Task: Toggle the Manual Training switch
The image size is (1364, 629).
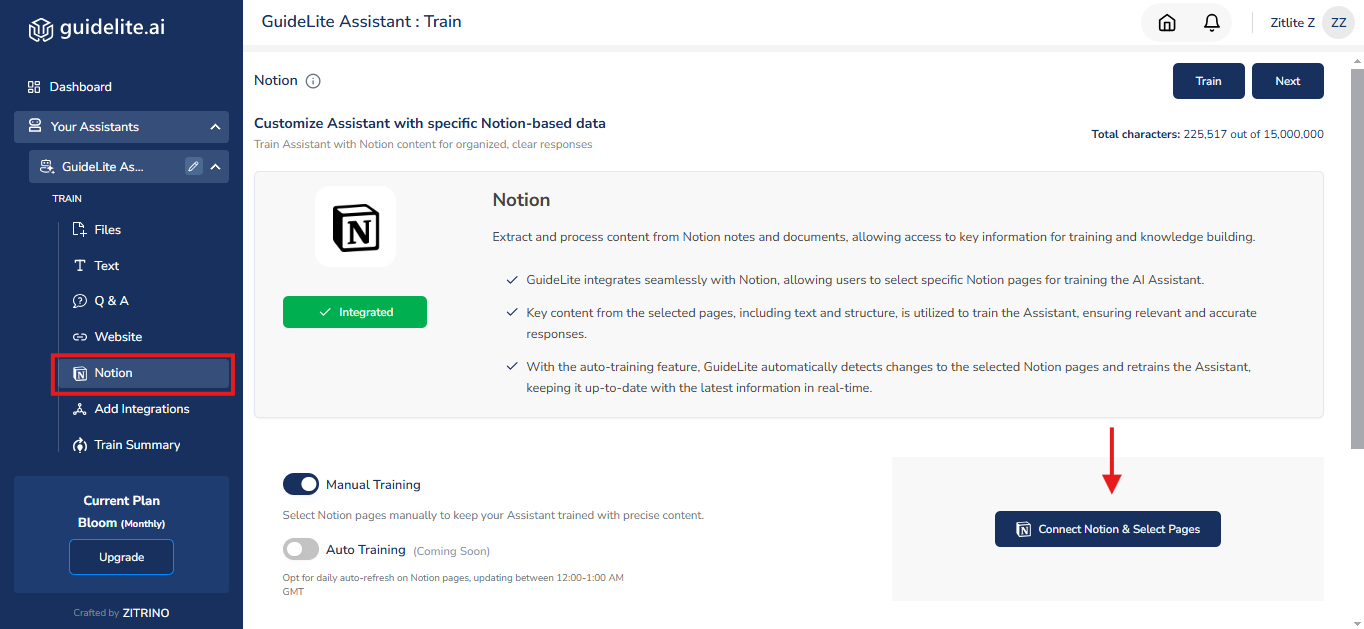Action: [301, 484]
